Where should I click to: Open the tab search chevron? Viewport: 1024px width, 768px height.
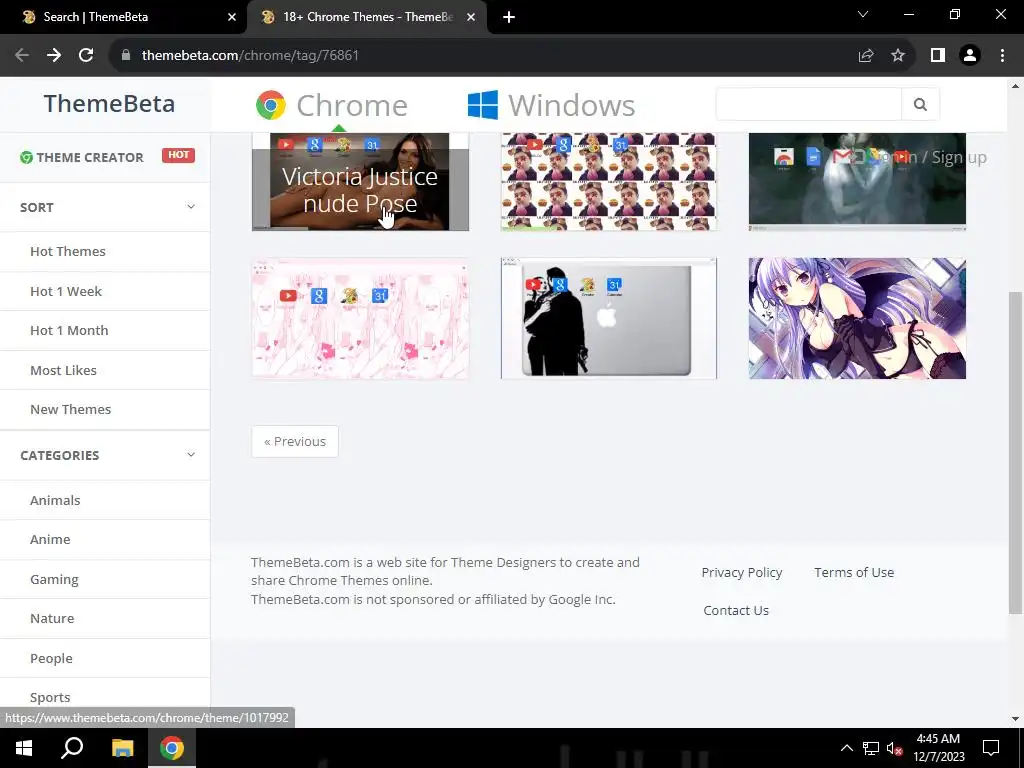pyautogui.click(x=863, y=14)
